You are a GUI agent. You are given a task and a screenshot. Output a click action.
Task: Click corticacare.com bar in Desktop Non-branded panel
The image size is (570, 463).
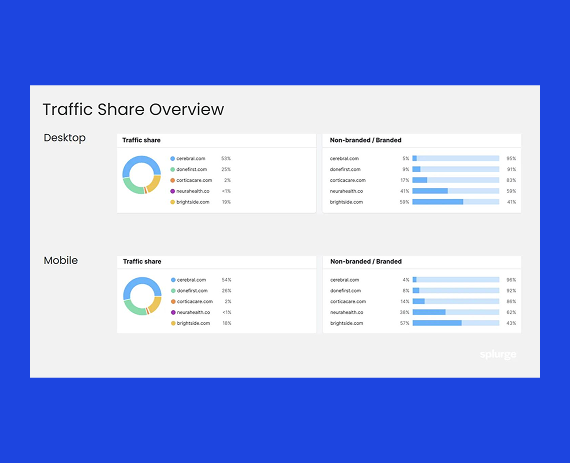[x=456, y=180]
